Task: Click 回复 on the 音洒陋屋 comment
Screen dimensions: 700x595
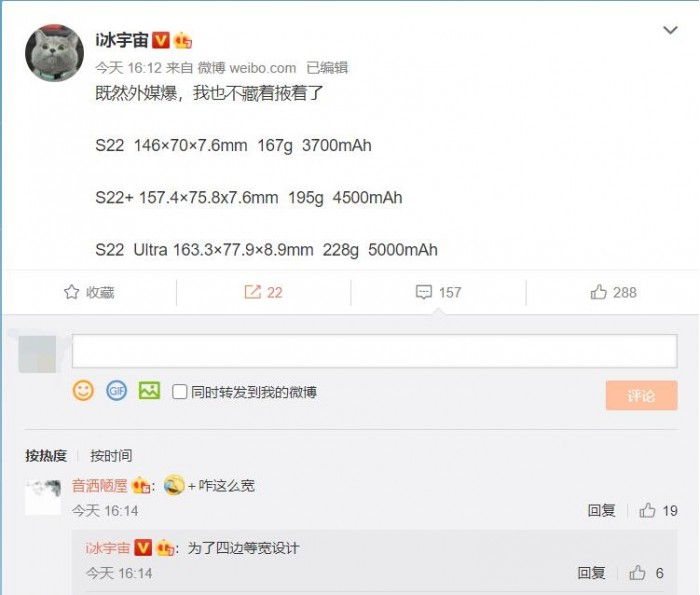Action: [x=601, y=510]
